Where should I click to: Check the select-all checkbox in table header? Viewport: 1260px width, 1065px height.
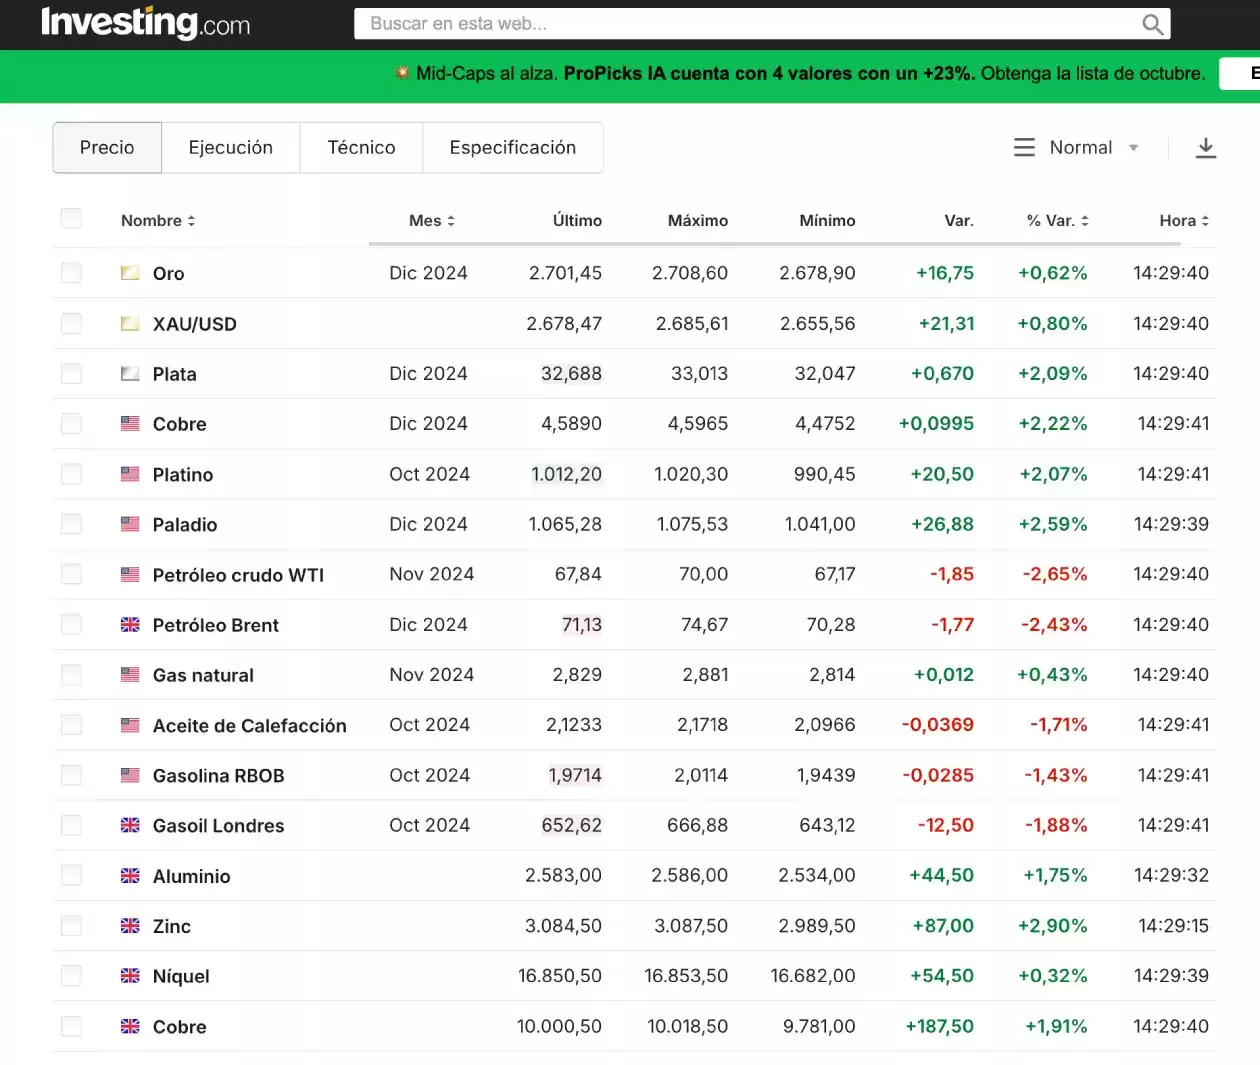point(71,219)
